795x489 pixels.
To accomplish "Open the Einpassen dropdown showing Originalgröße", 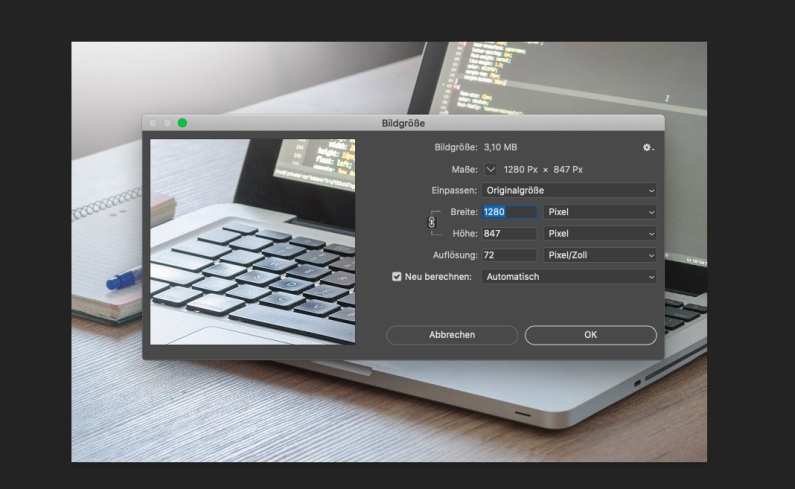I will pyautogui.click(x=569, y=190).
